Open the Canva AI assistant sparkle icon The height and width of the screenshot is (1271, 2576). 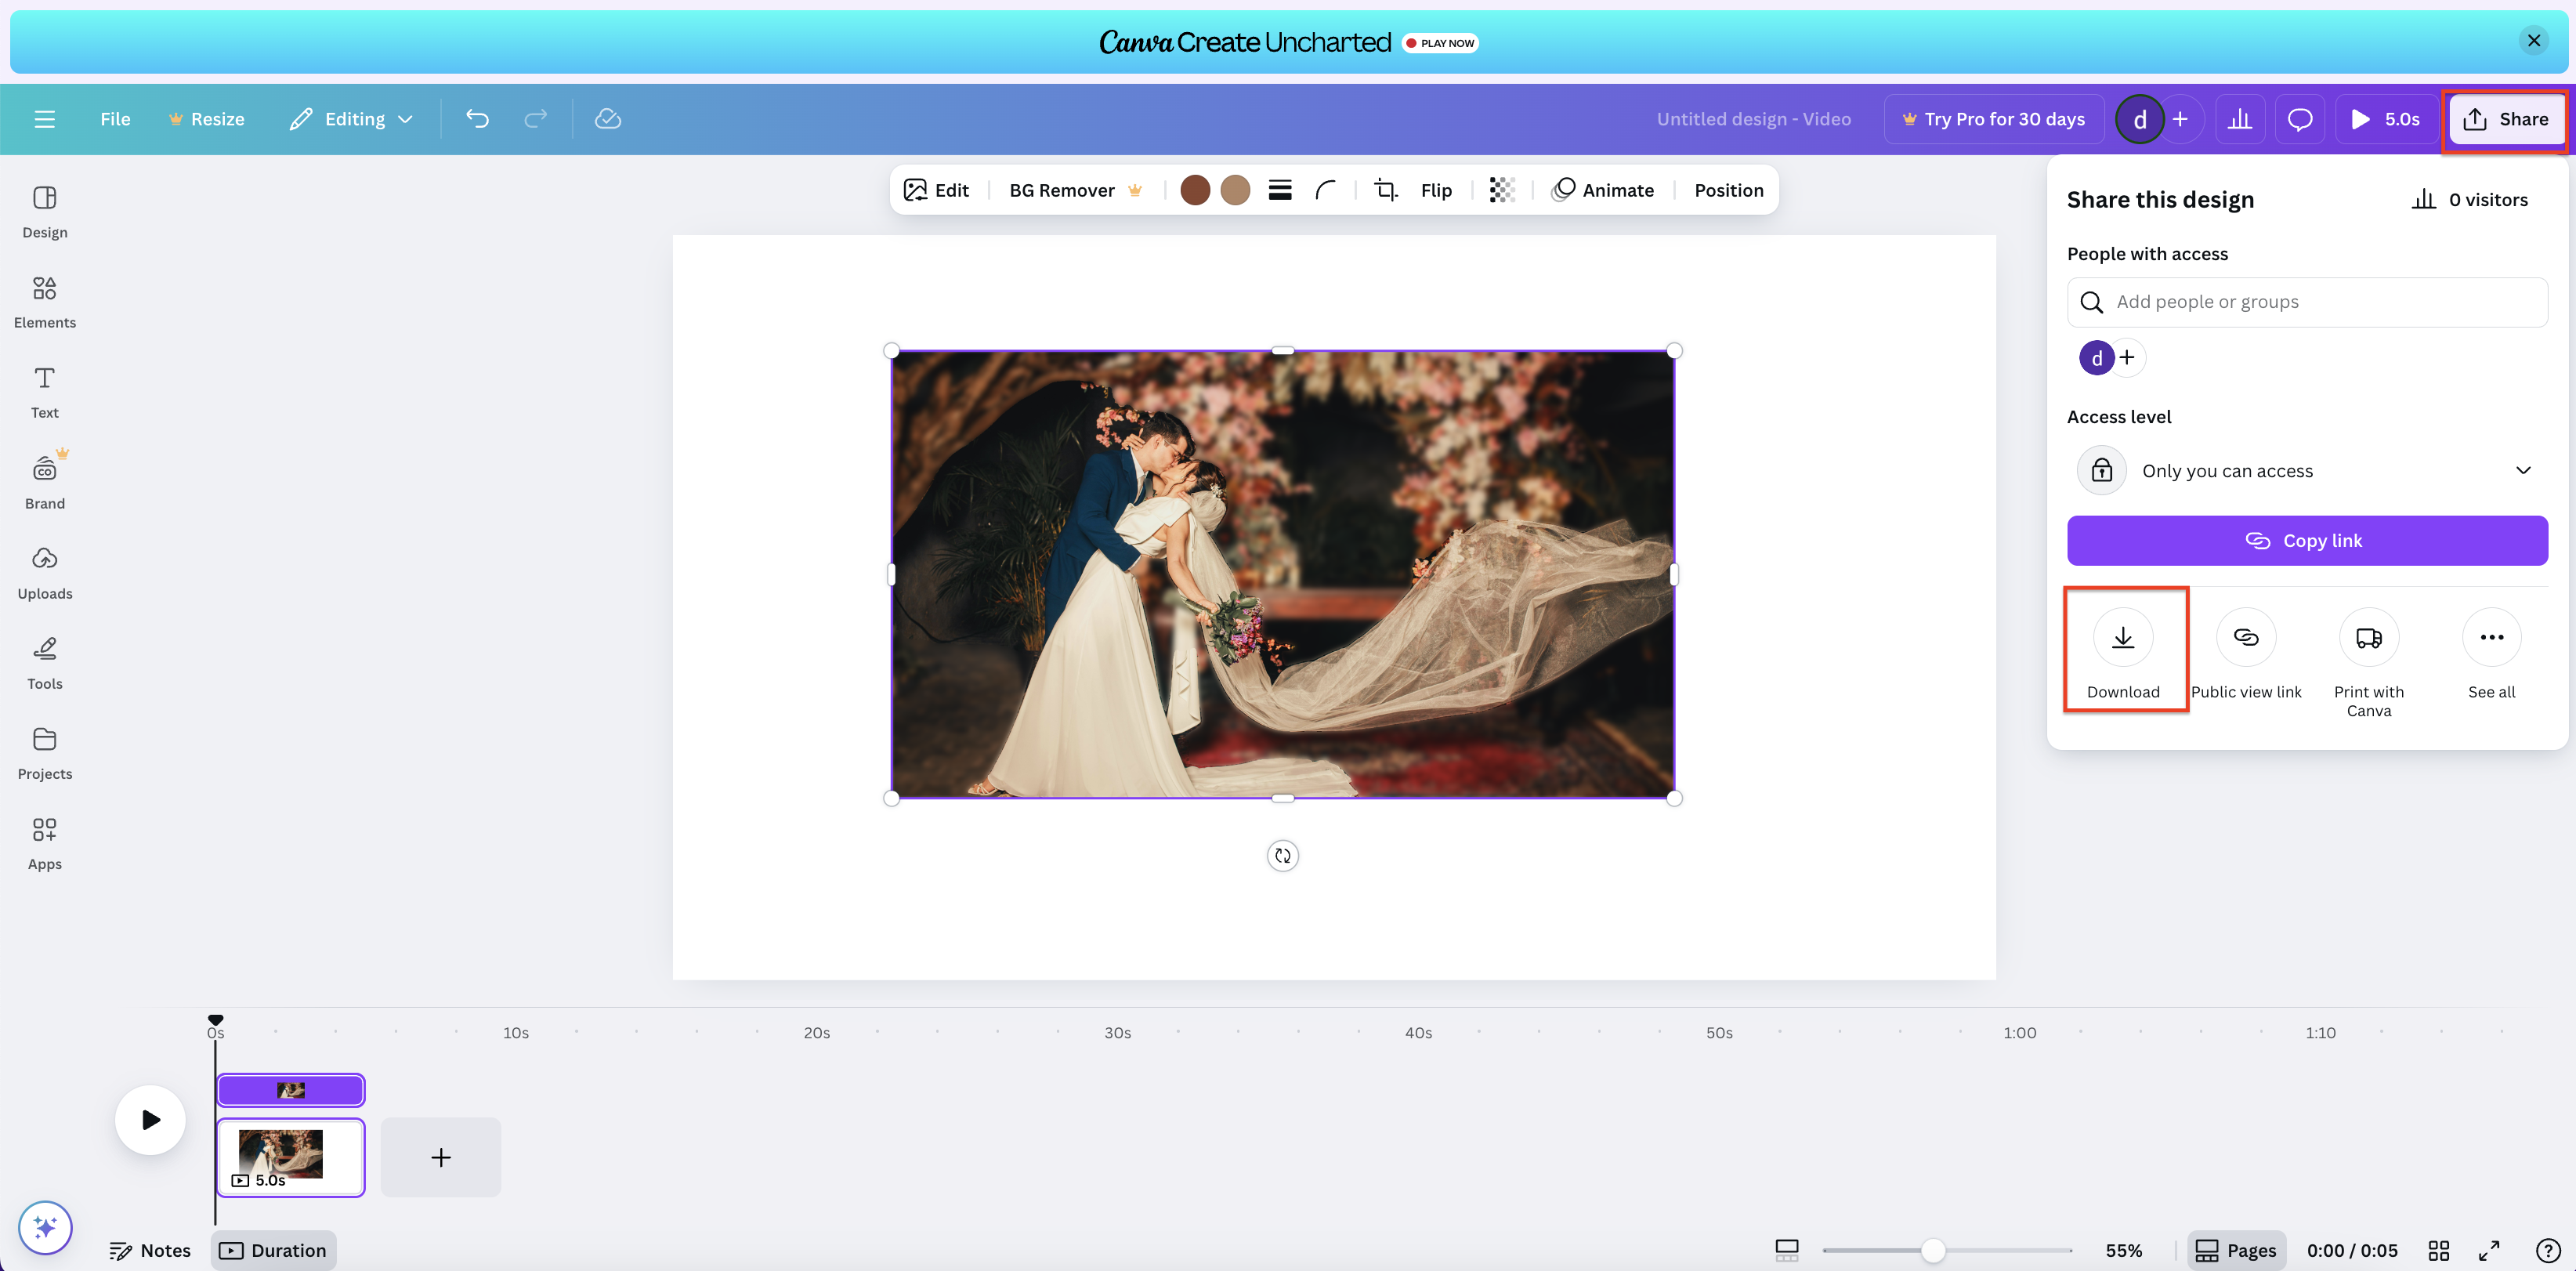pyautogui.click(x=45, y=1226)
